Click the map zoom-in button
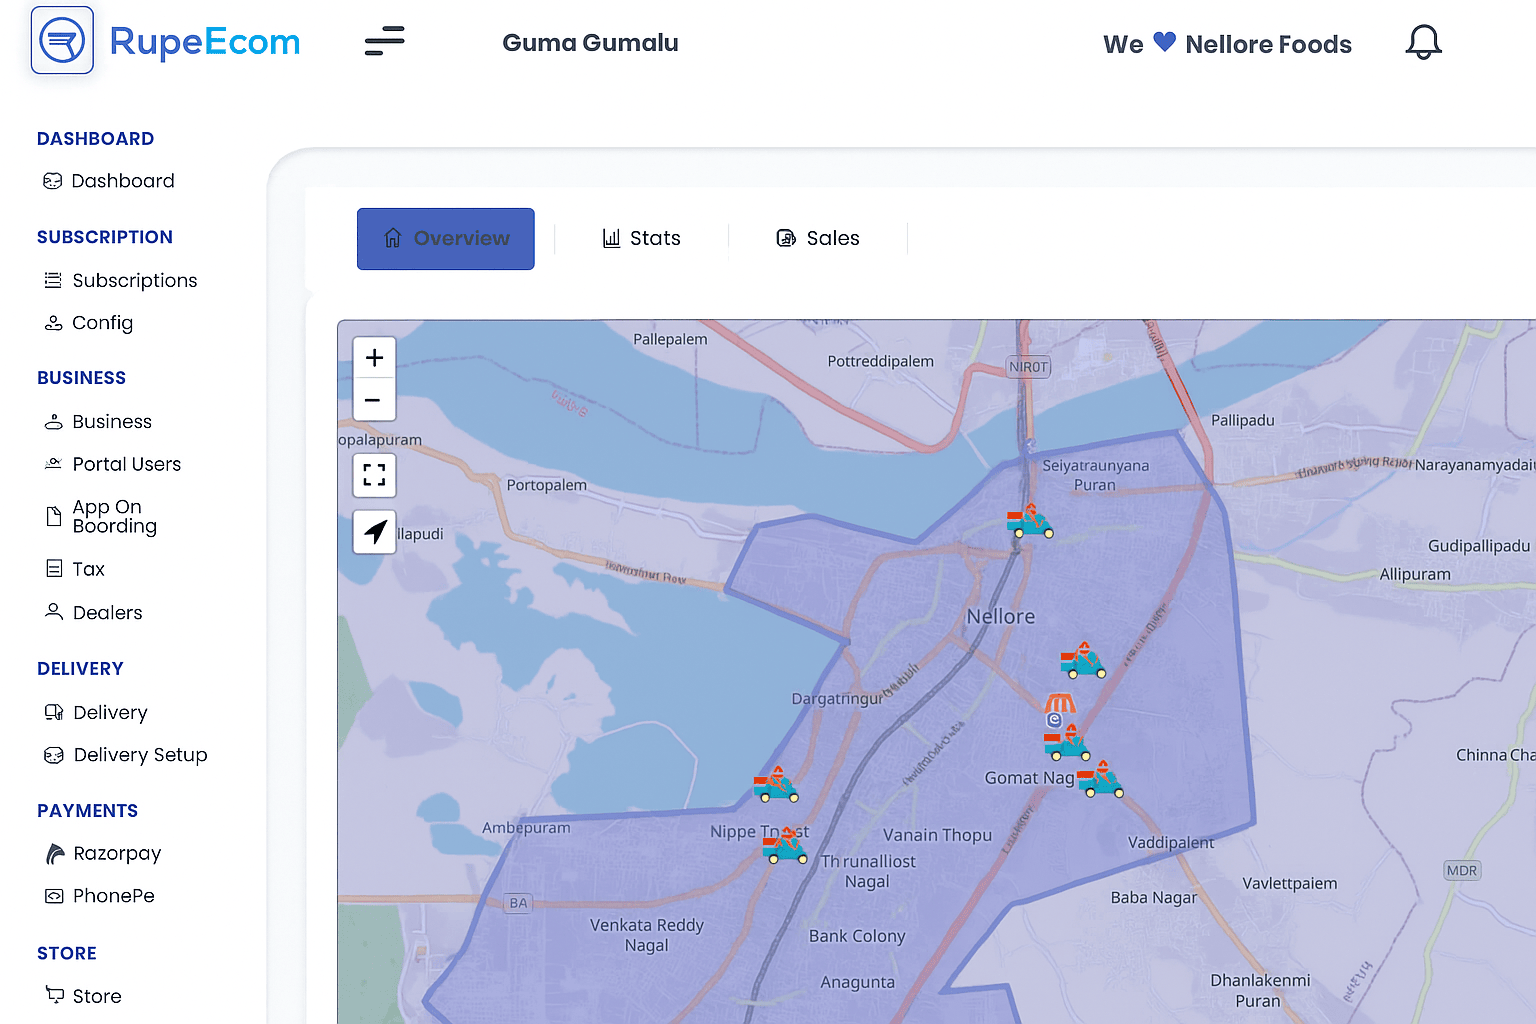1536x1024 pixels. (374, 357)
